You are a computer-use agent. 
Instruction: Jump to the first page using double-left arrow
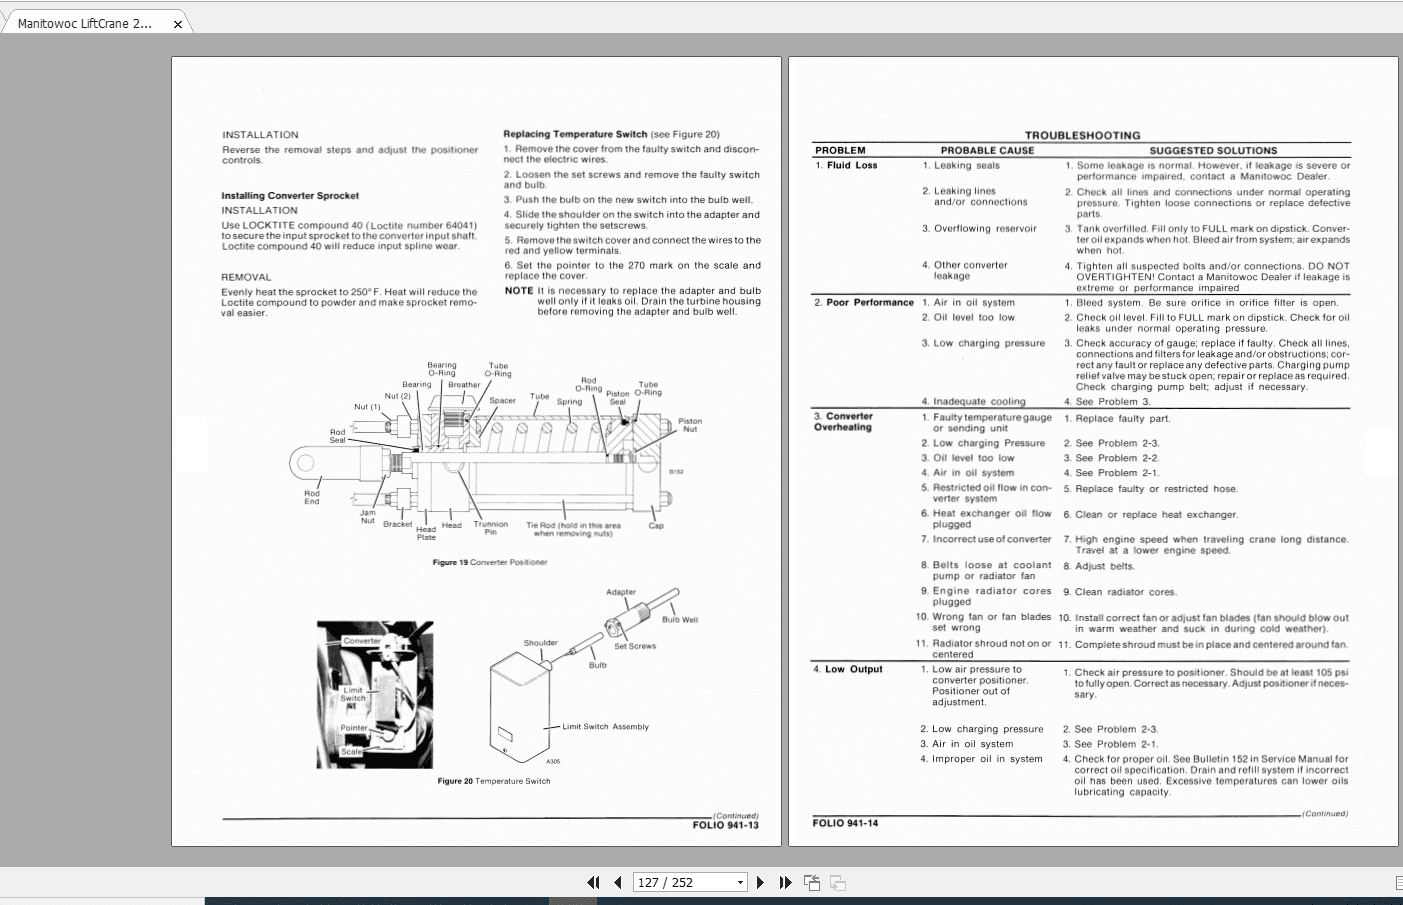pos(593,882)
